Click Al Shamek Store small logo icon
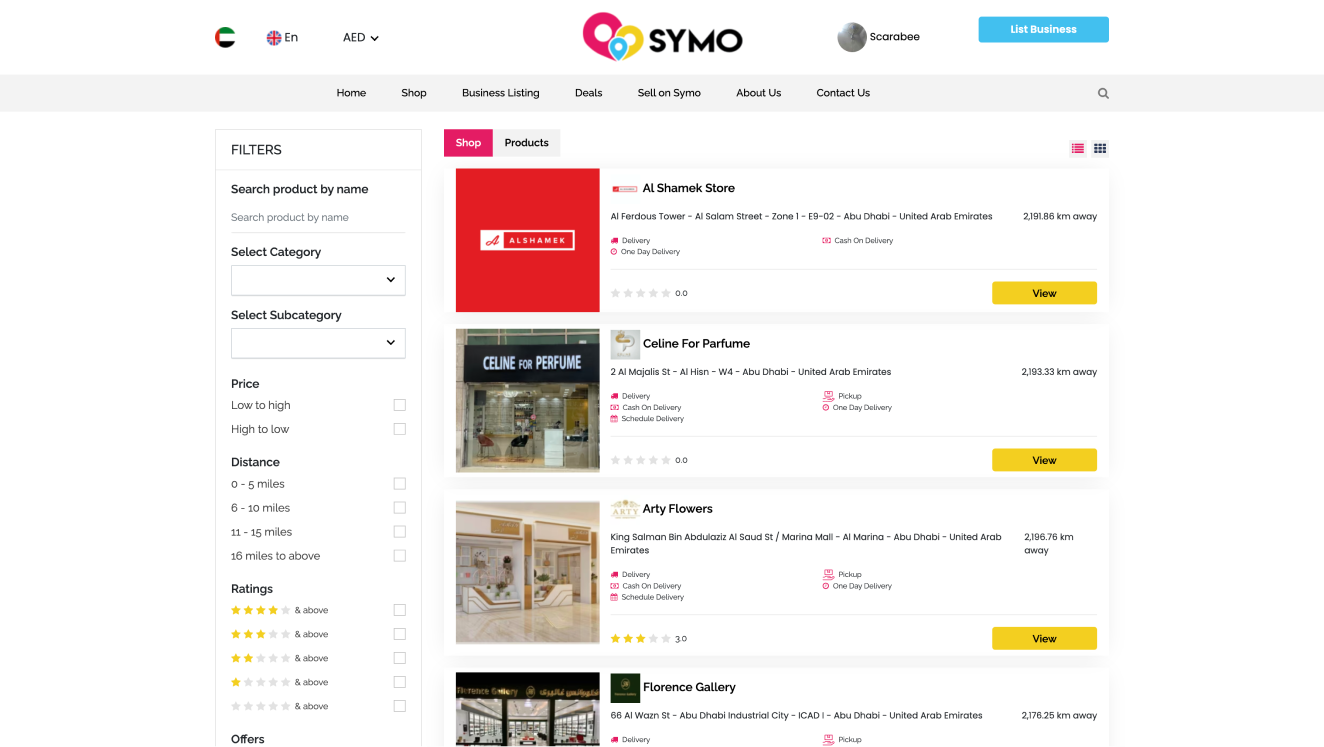Viewport: 1324px width, 747px height. pos(624,188)
